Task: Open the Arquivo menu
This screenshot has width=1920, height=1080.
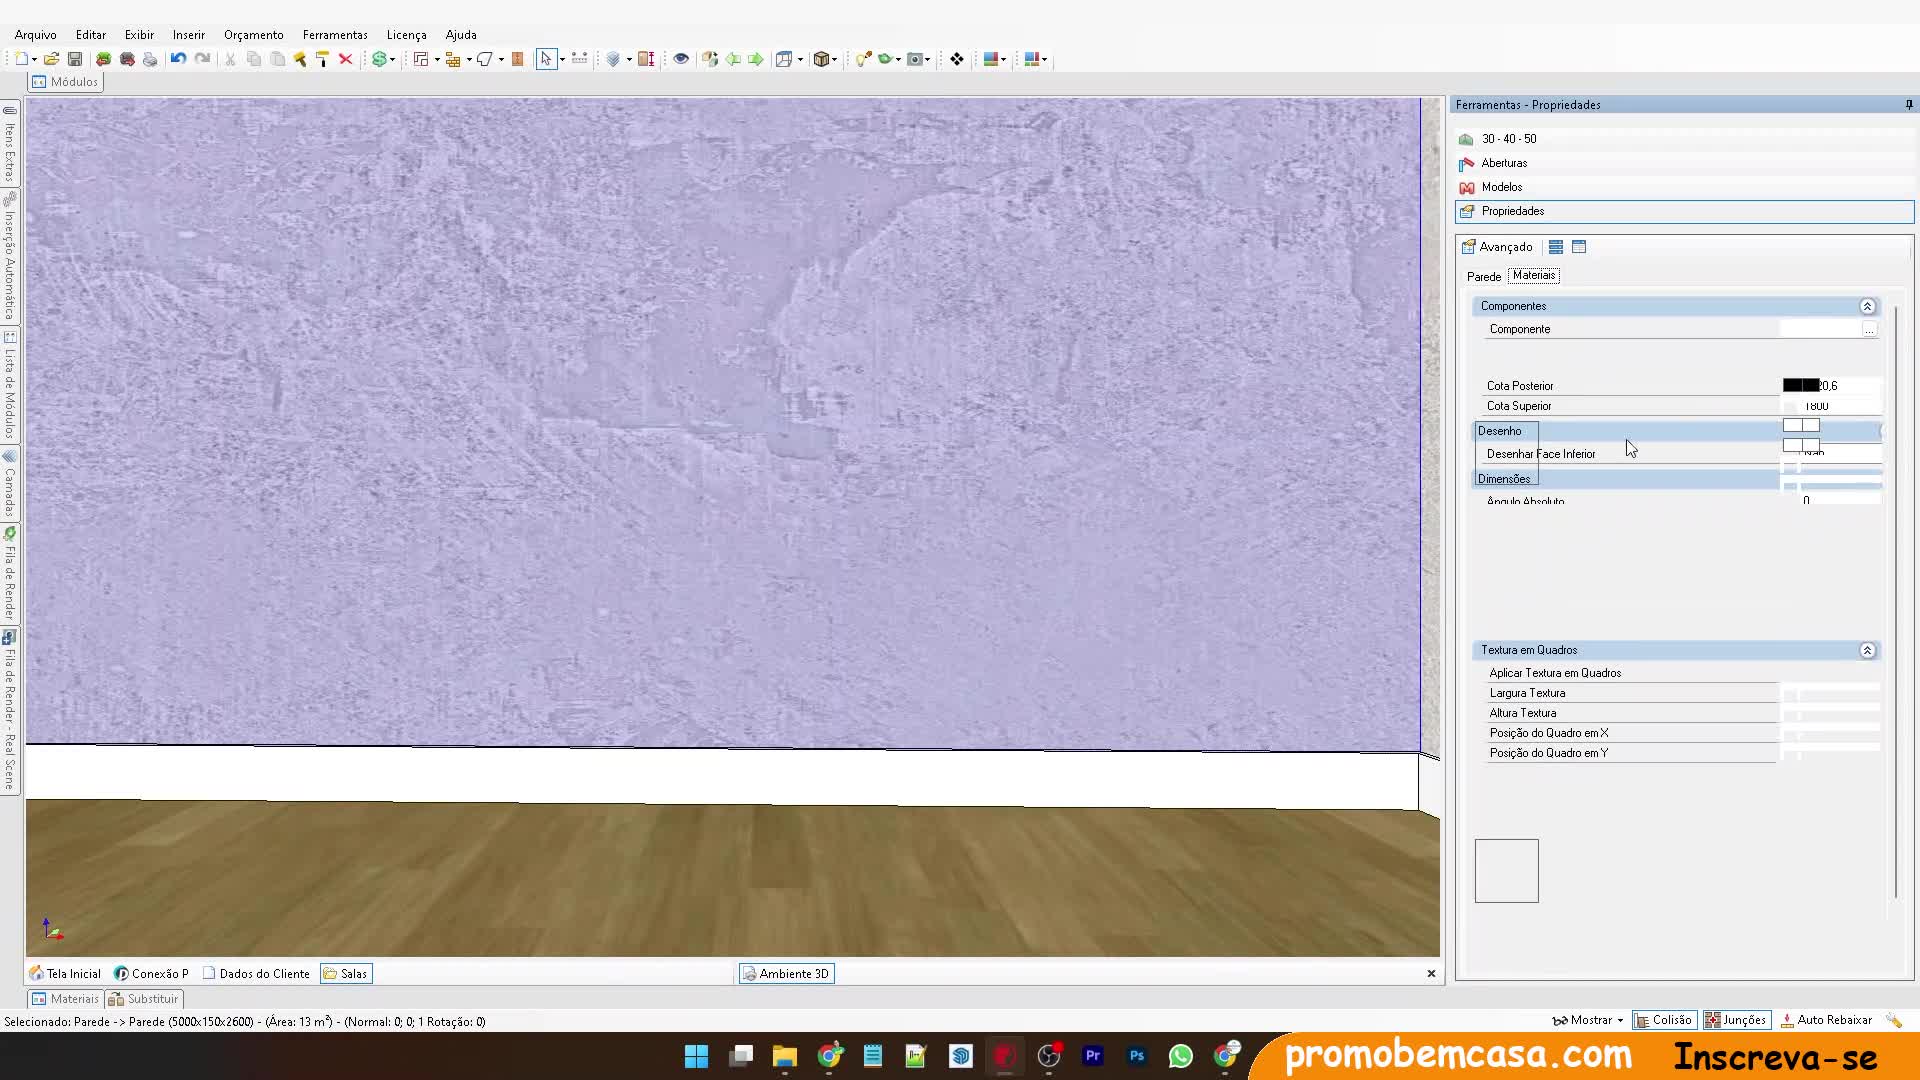Action: click(36, 34)
